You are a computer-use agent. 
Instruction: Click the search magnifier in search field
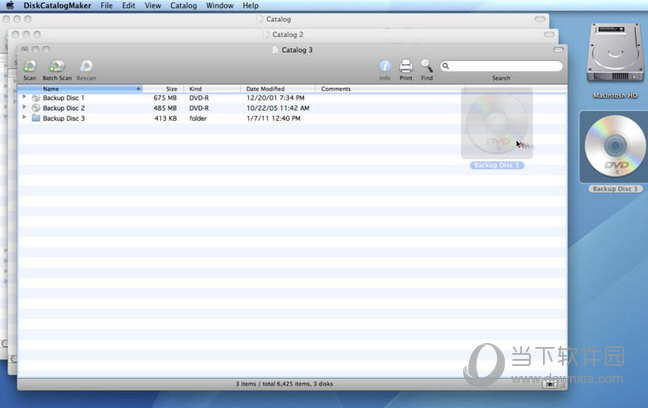pos(446,66)
